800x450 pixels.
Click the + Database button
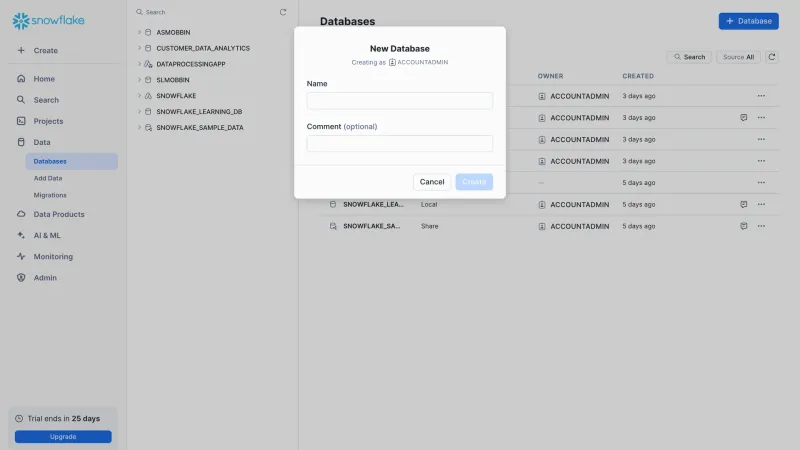(748, 21)
